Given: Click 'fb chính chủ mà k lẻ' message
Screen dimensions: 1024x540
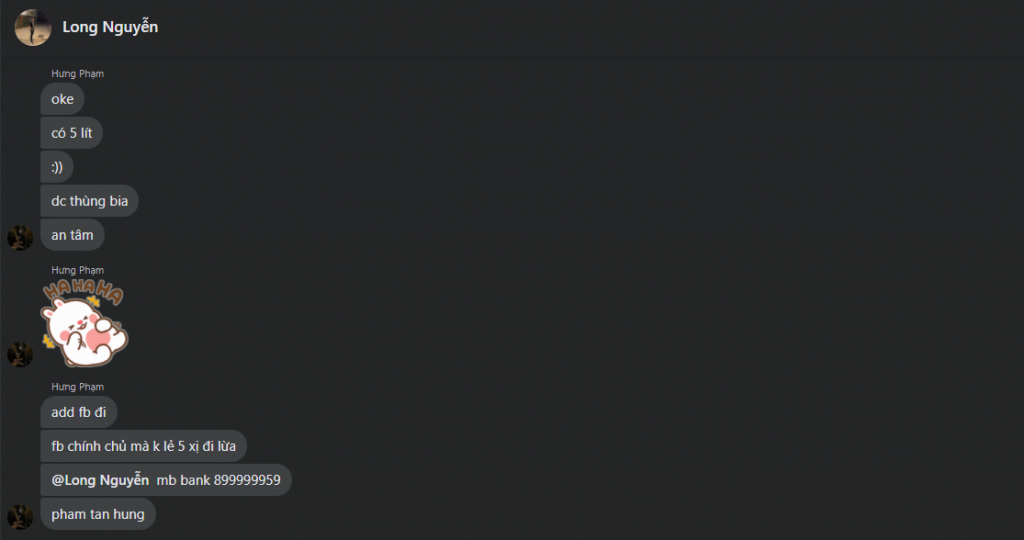Looking at the screenshot, I should [x=143, y=446].
